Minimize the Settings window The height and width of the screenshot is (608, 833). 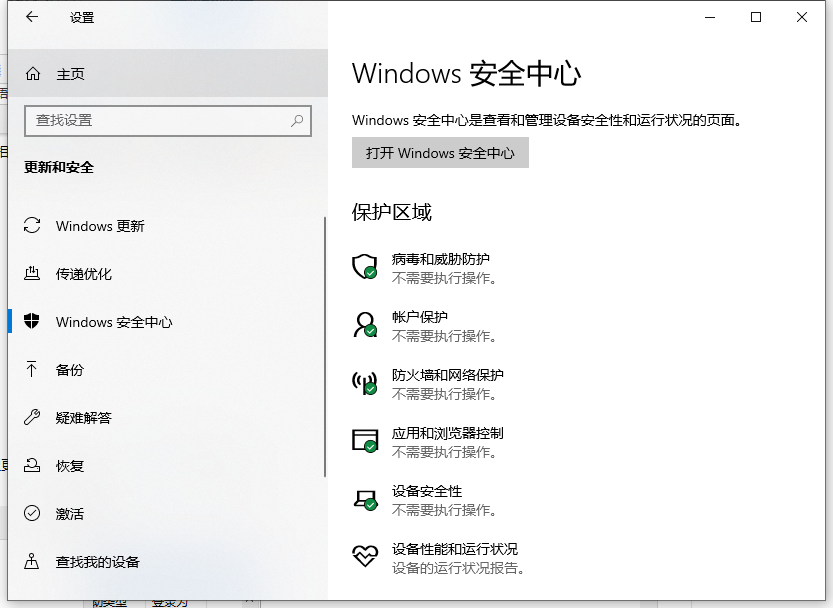710,18
